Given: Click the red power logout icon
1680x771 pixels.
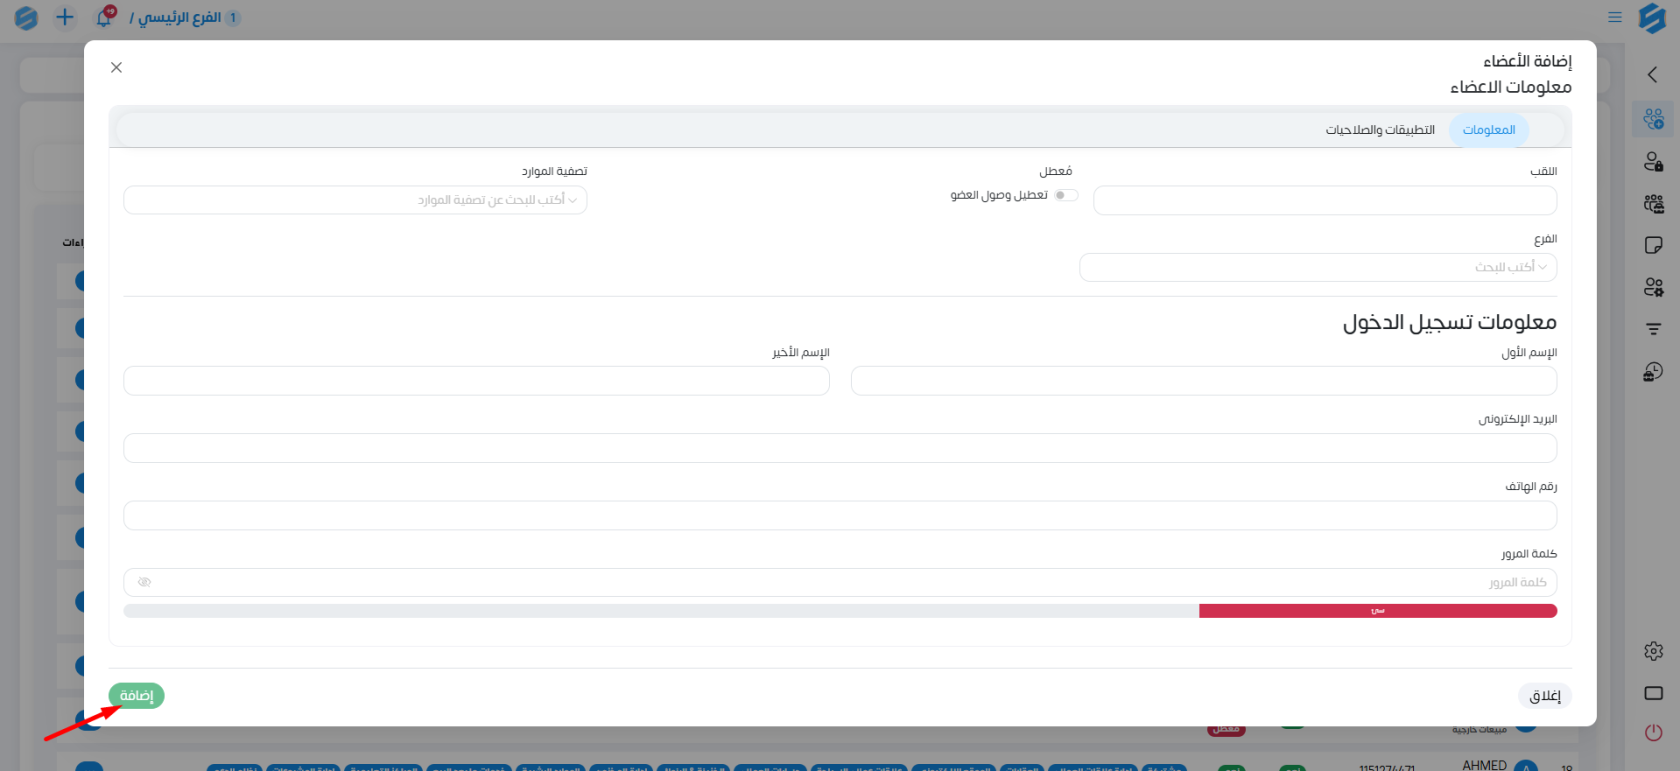Looking at the screenshot, I should [x=1653, y=733].
